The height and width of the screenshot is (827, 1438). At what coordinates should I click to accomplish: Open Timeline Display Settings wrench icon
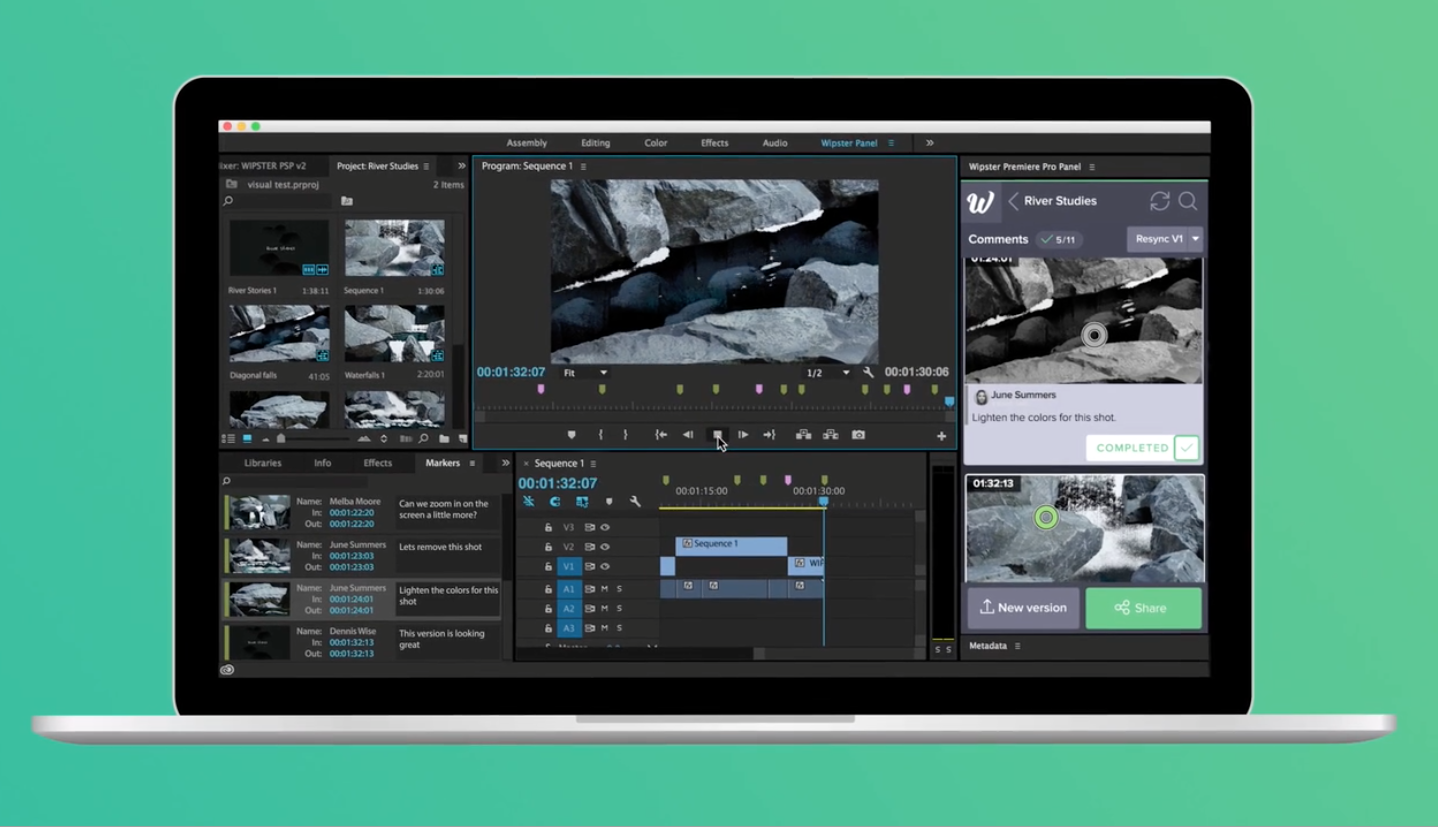(635, 501)
